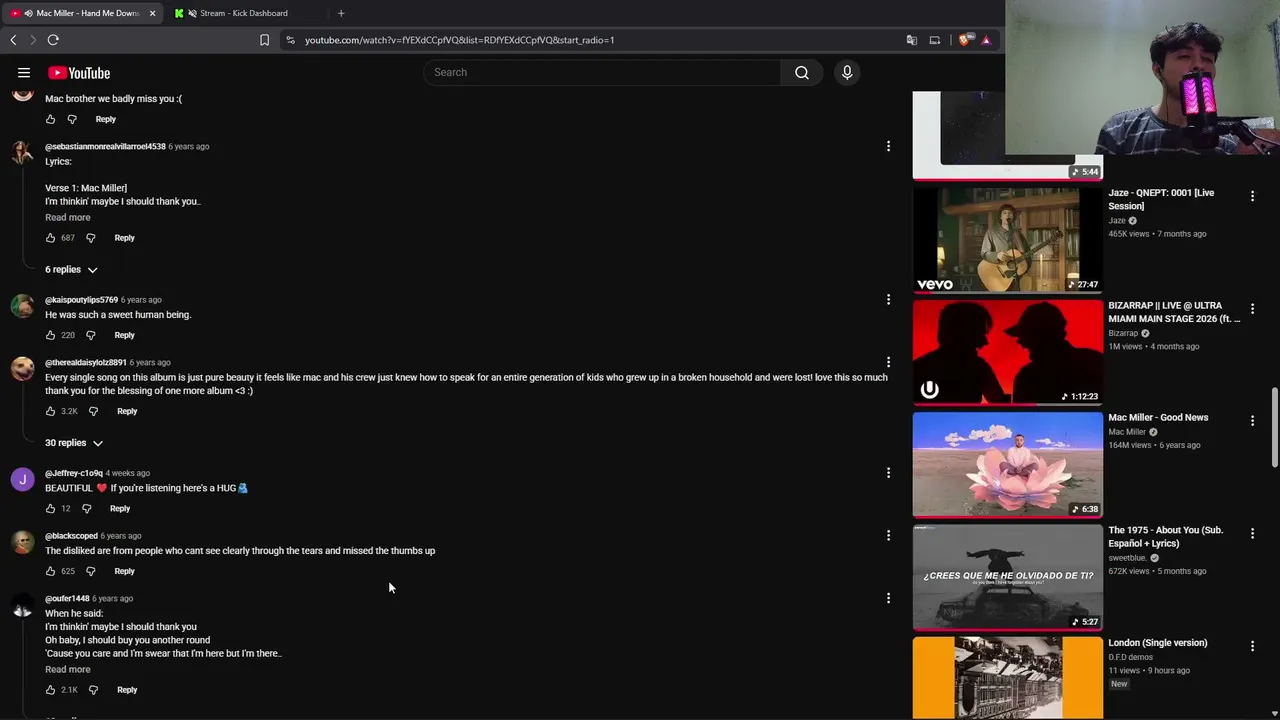
Task: Open more options for Jaze QNEPT video
Action: [x=1252, y=197]
